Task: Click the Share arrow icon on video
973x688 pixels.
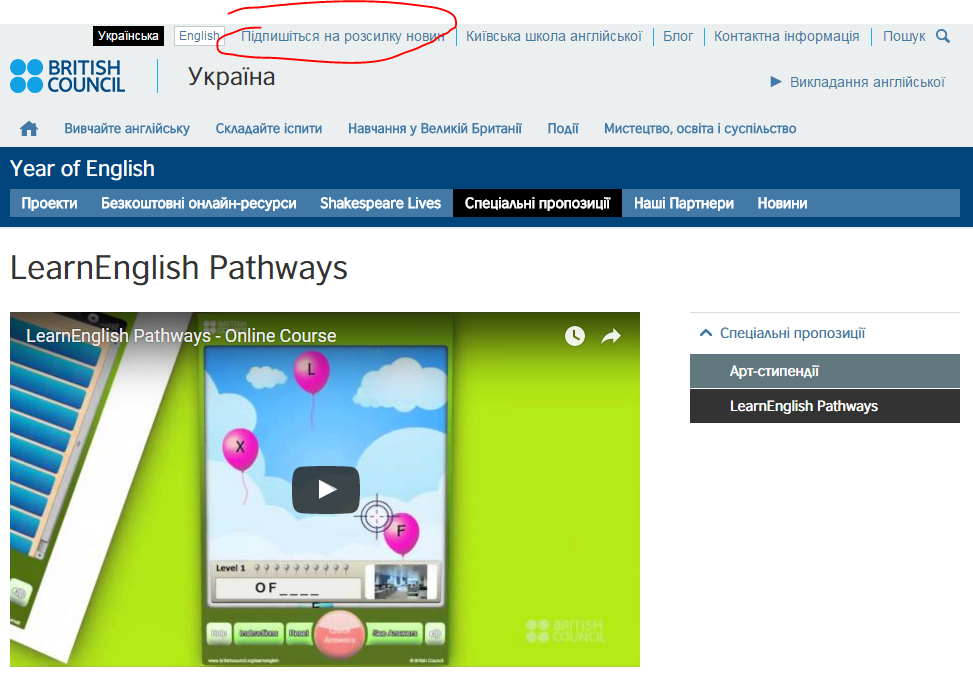Action: pos(611,336)
